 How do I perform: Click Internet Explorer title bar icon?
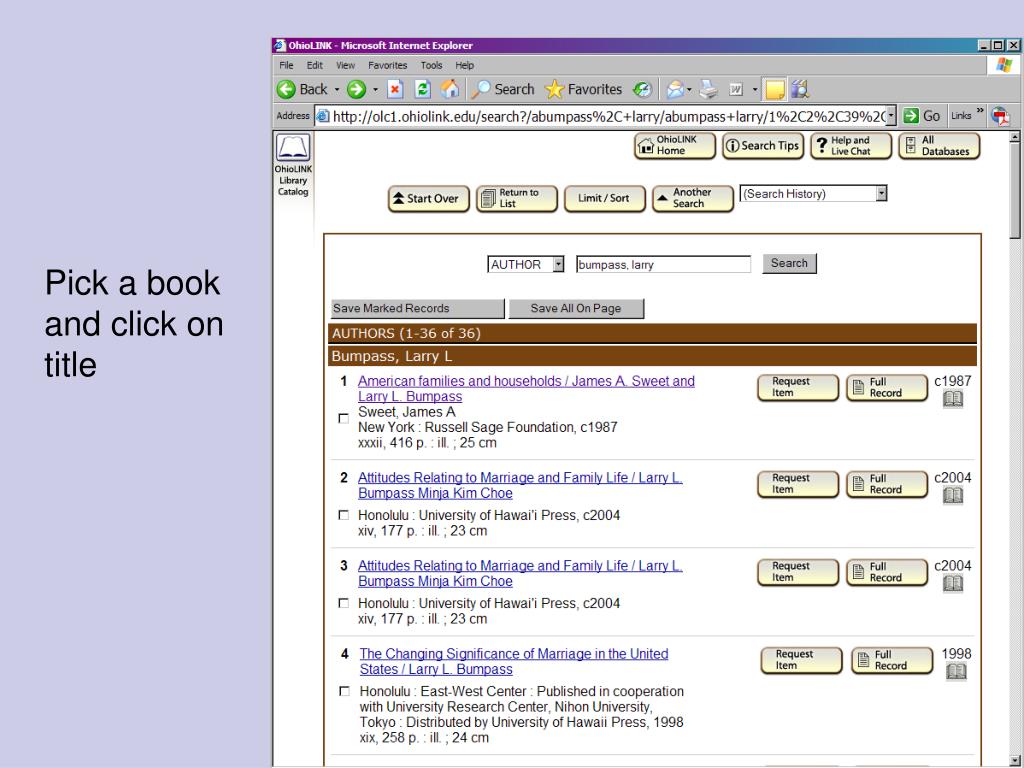tap(280, 45)
